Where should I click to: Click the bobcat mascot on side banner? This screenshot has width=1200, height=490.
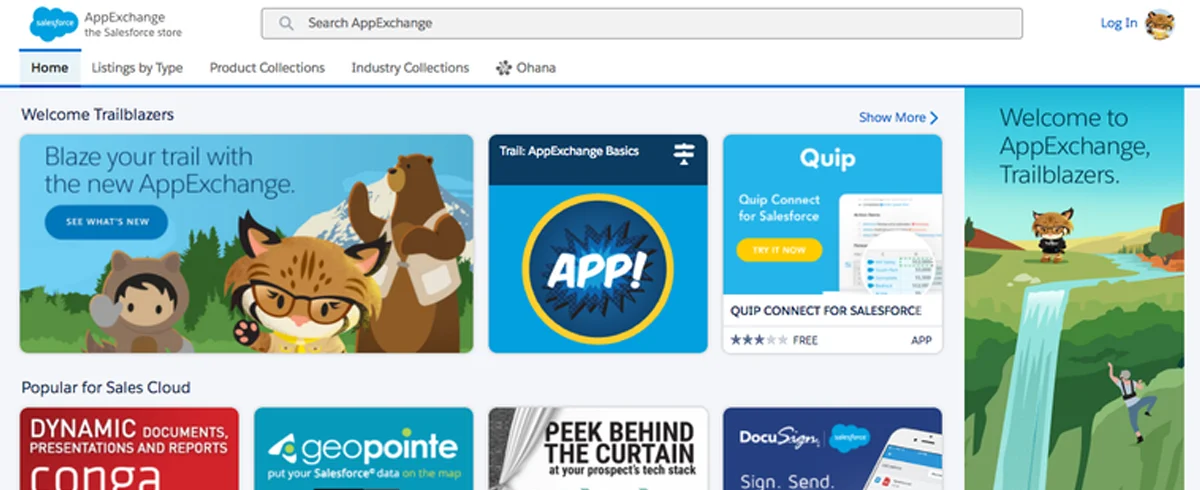coord(1052,235)
